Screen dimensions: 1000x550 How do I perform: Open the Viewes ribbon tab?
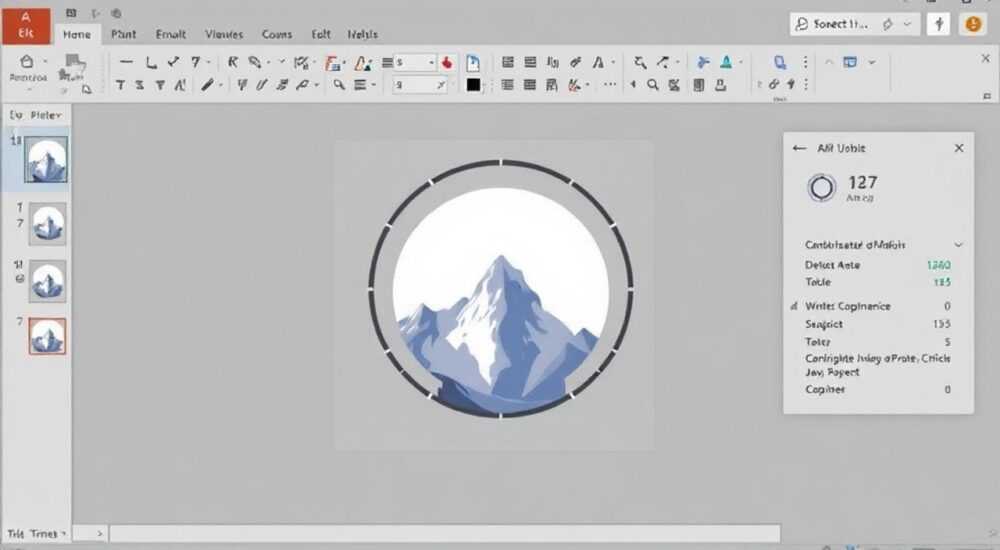click(x=224, y=34)
